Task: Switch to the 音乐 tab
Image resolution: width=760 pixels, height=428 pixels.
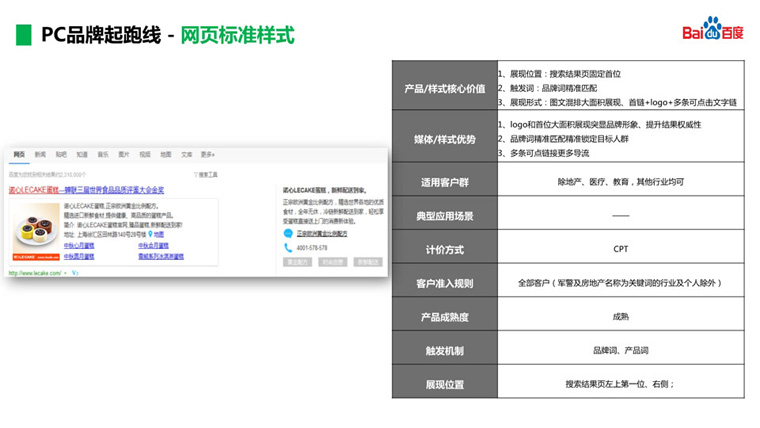Action: (x=103, y=155)
